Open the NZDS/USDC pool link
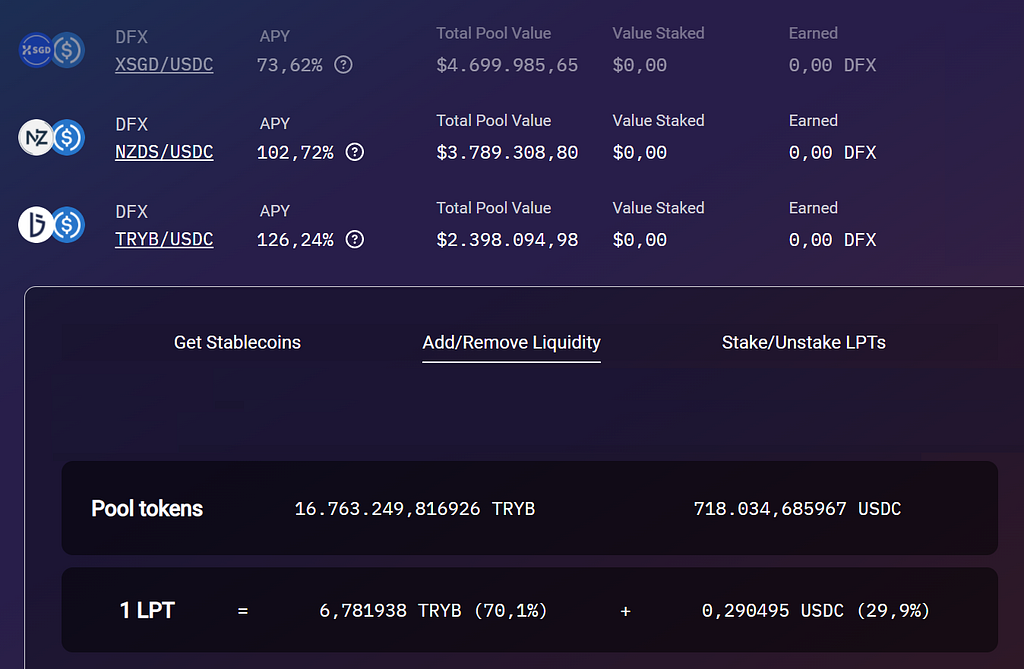This screenshot has height=669, width=1024. point(164,152)
